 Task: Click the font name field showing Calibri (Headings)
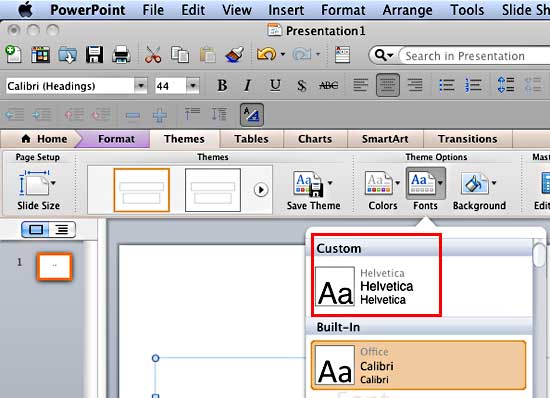[70, 86]
